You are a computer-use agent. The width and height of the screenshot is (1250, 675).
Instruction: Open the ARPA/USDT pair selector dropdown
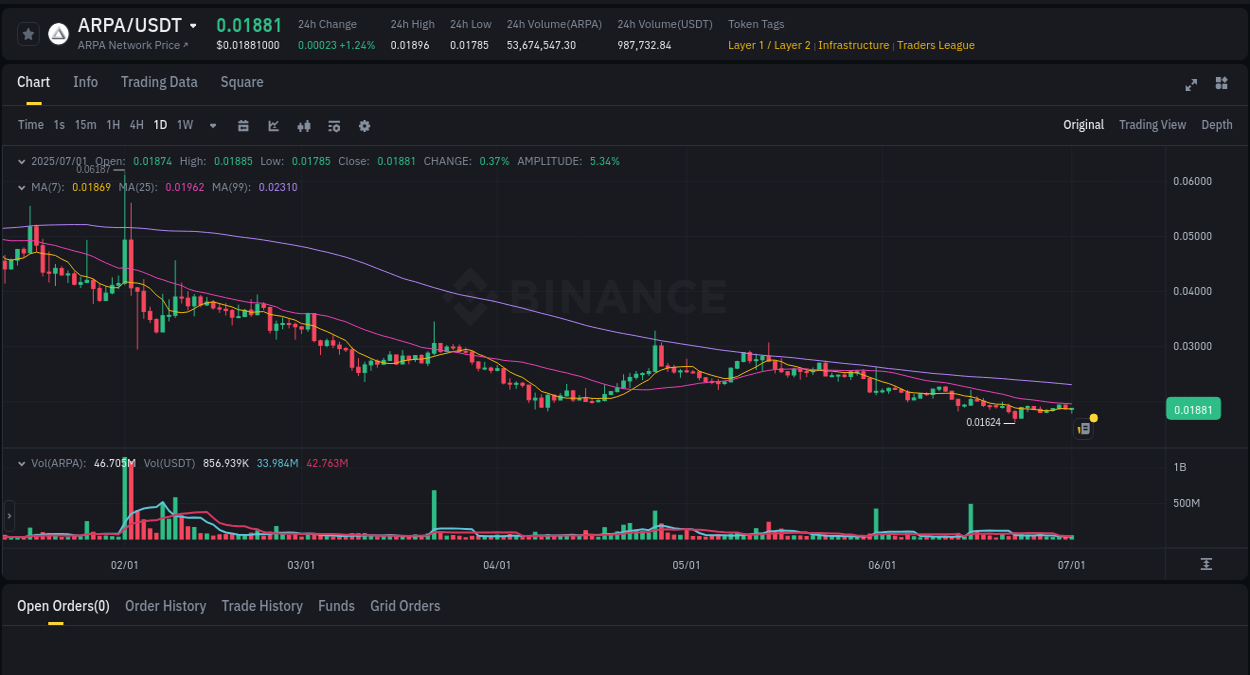(x=193, y=25)
